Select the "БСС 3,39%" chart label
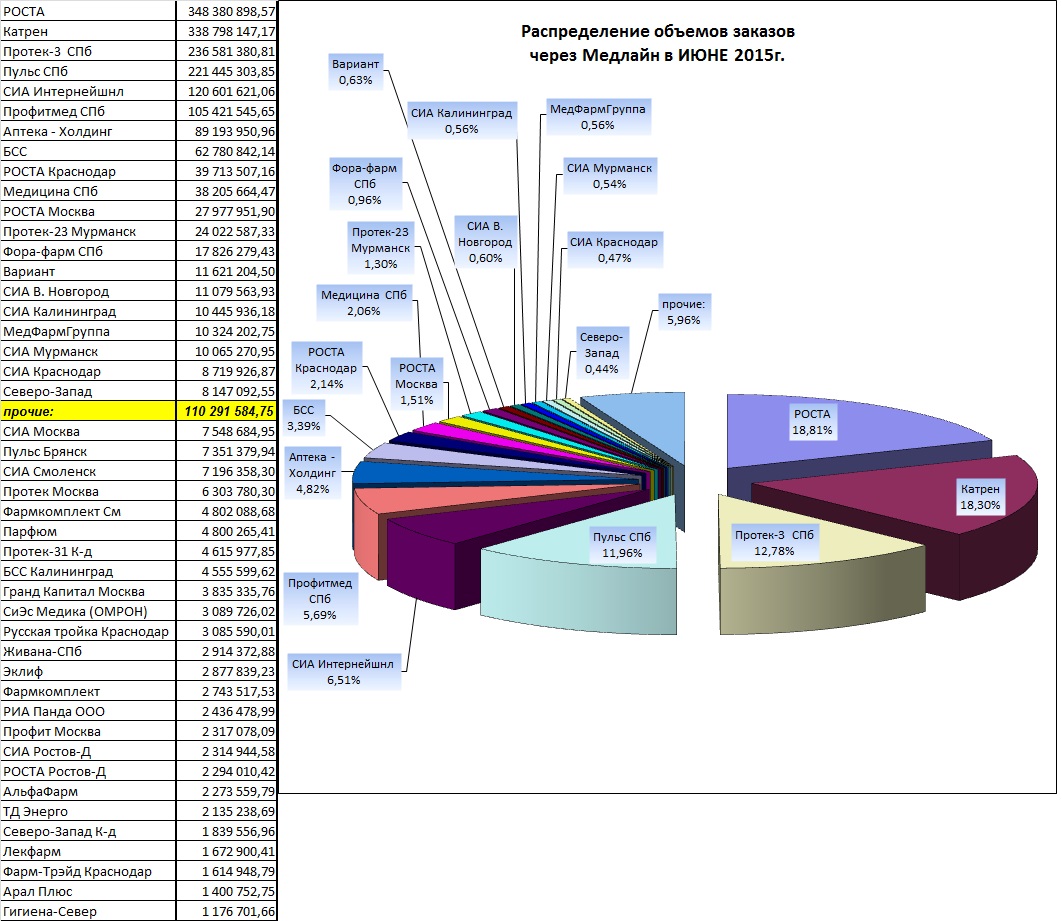The image size is (1062, 921). 303,417
